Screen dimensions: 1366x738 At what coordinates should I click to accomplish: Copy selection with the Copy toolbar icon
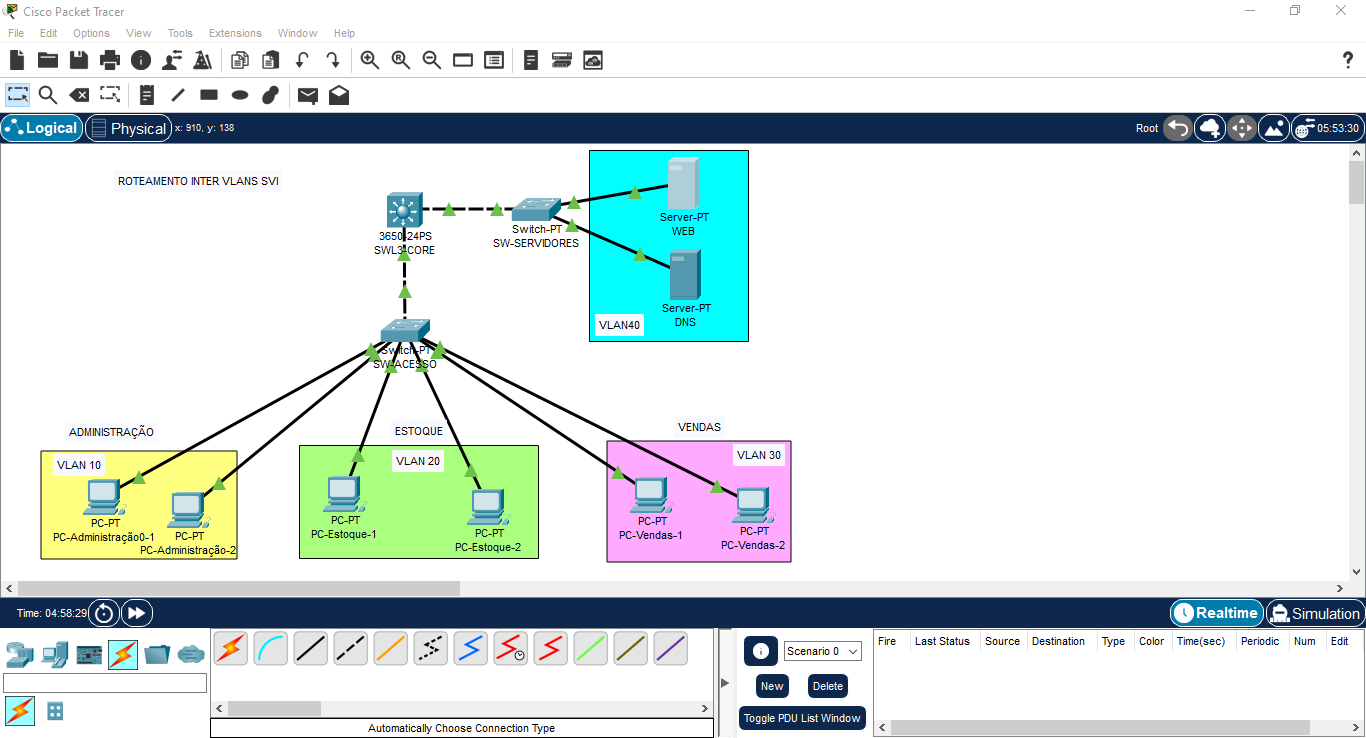240,60
